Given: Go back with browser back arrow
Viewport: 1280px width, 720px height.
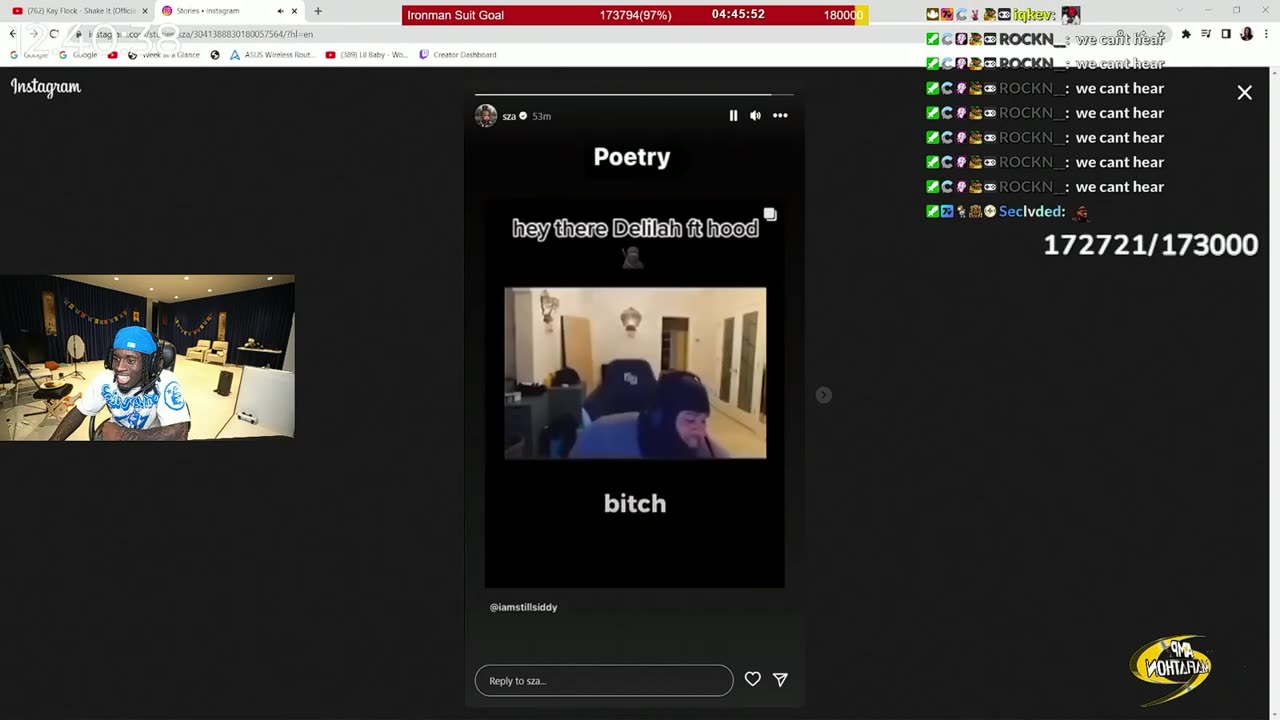Looking at the screenshot, I should click(12, 34).
